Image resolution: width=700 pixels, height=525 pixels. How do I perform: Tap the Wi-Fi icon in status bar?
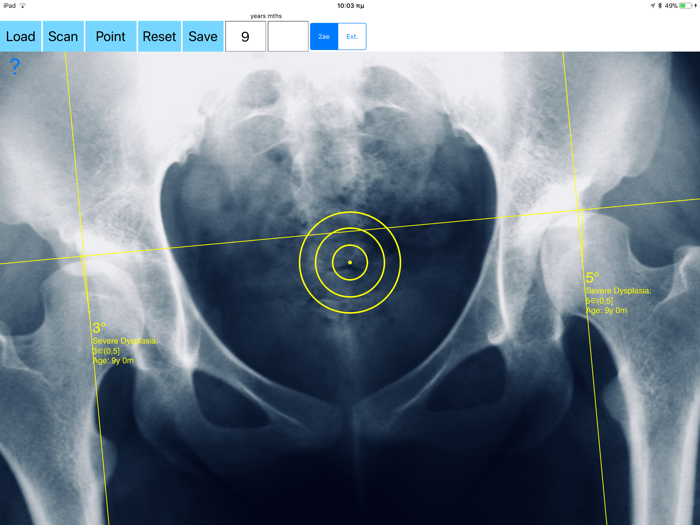pyautogui.click(x=22, y=6)
